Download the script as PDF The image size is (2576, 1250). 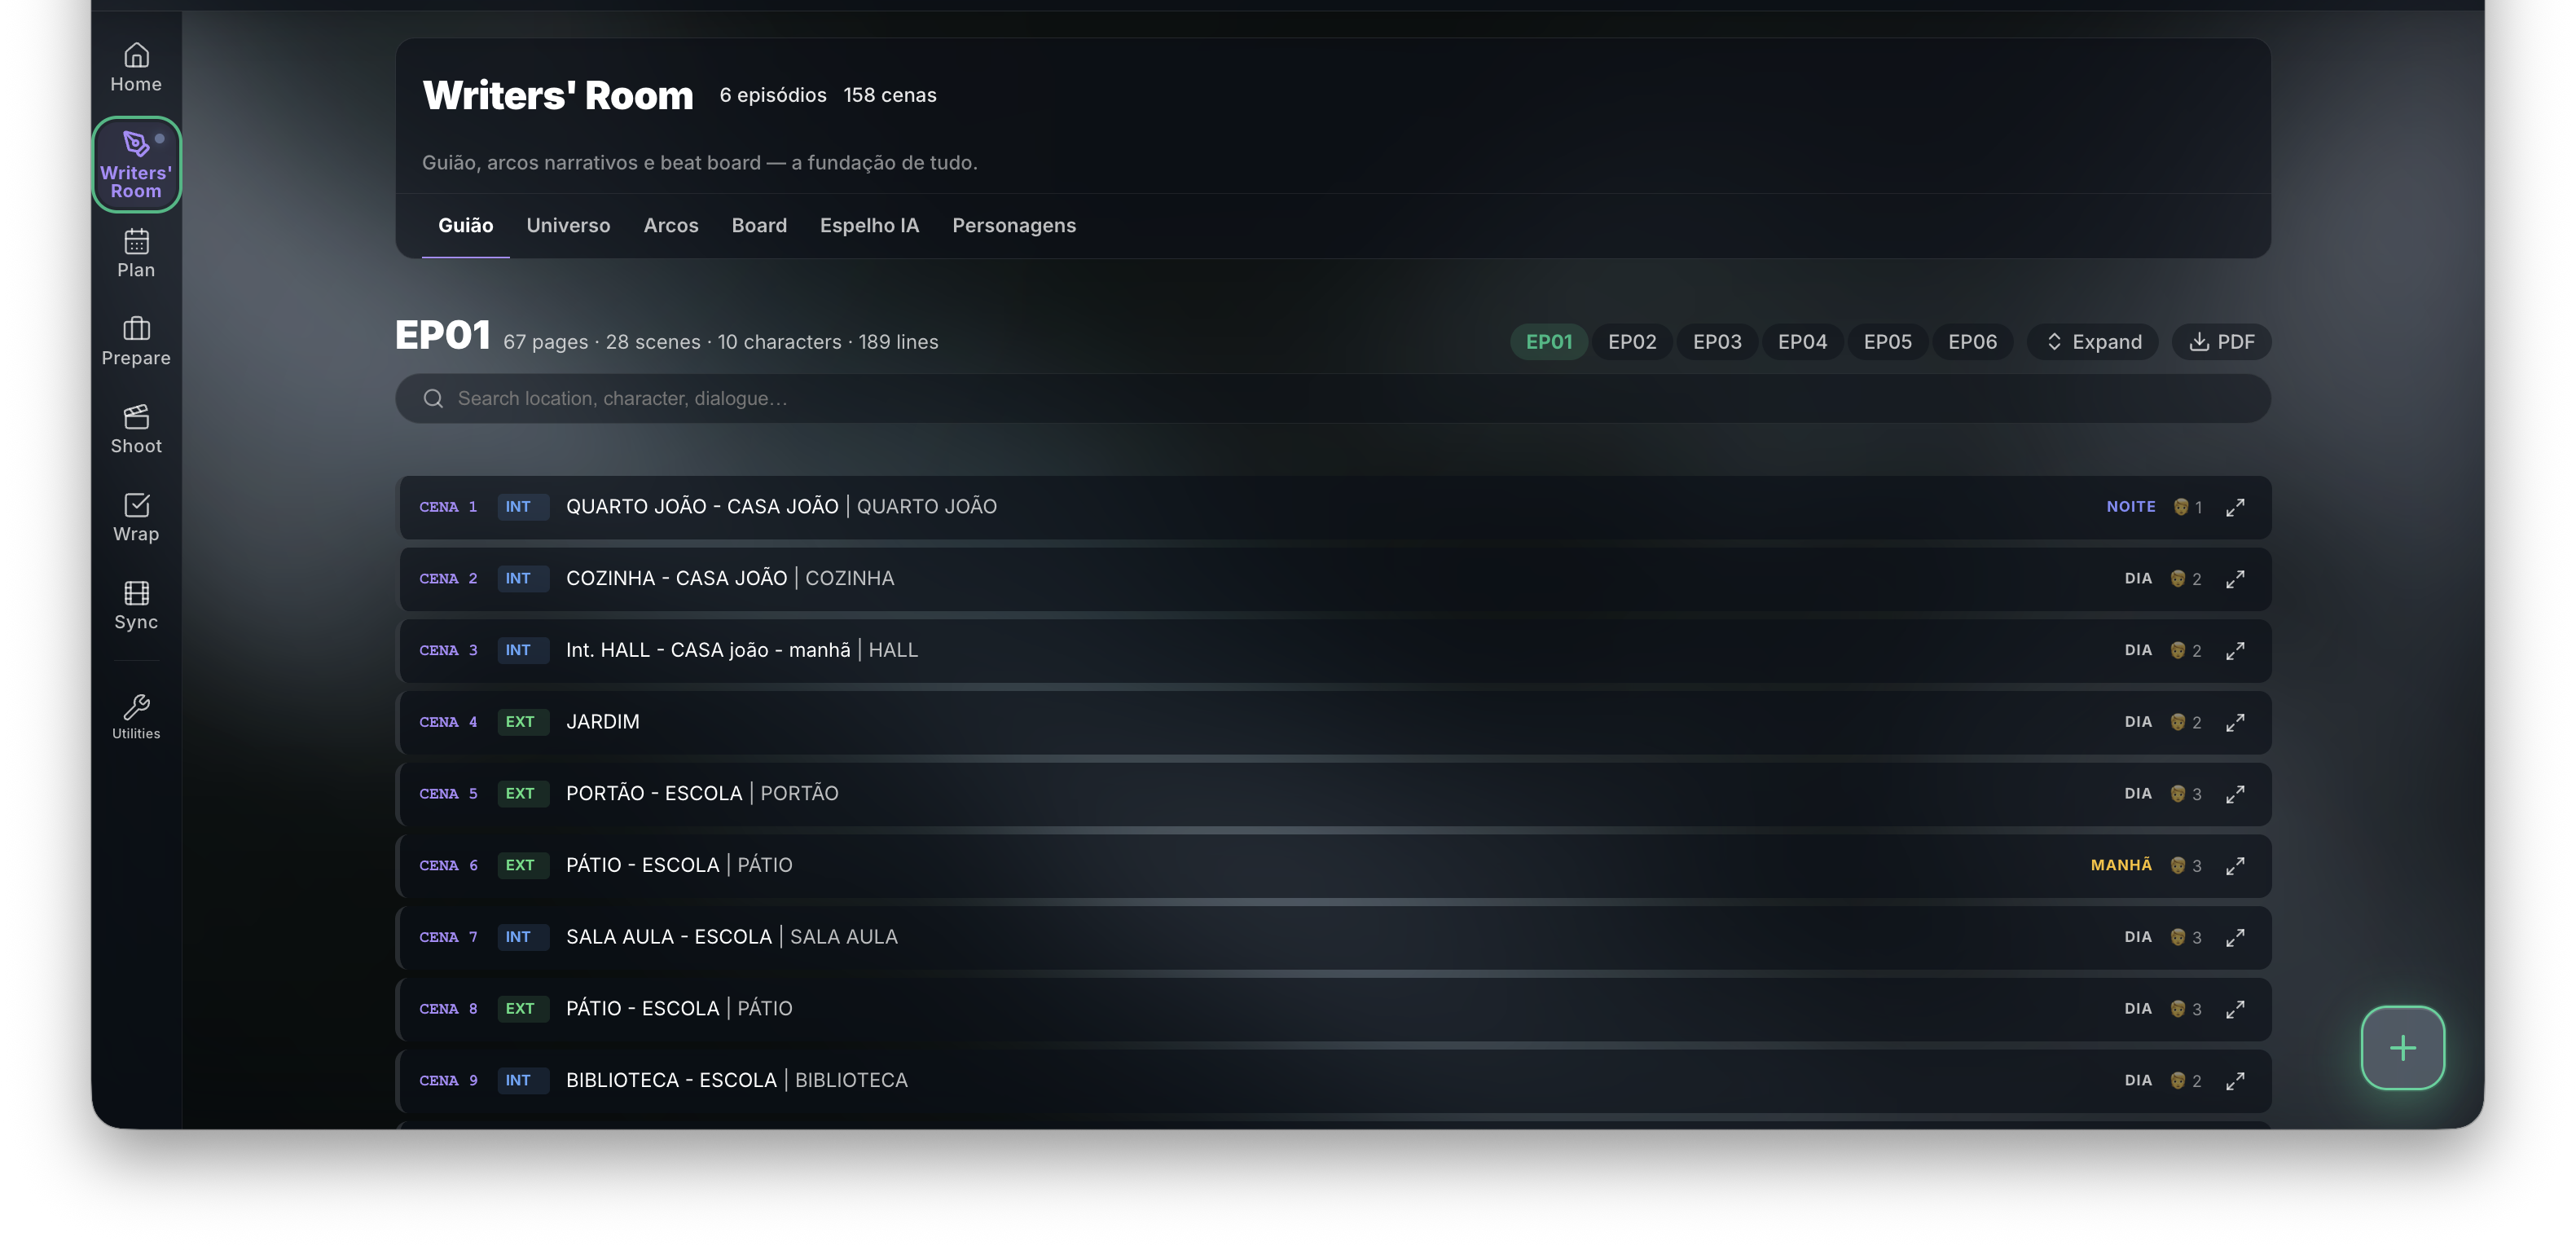(x=2221, y=342)
